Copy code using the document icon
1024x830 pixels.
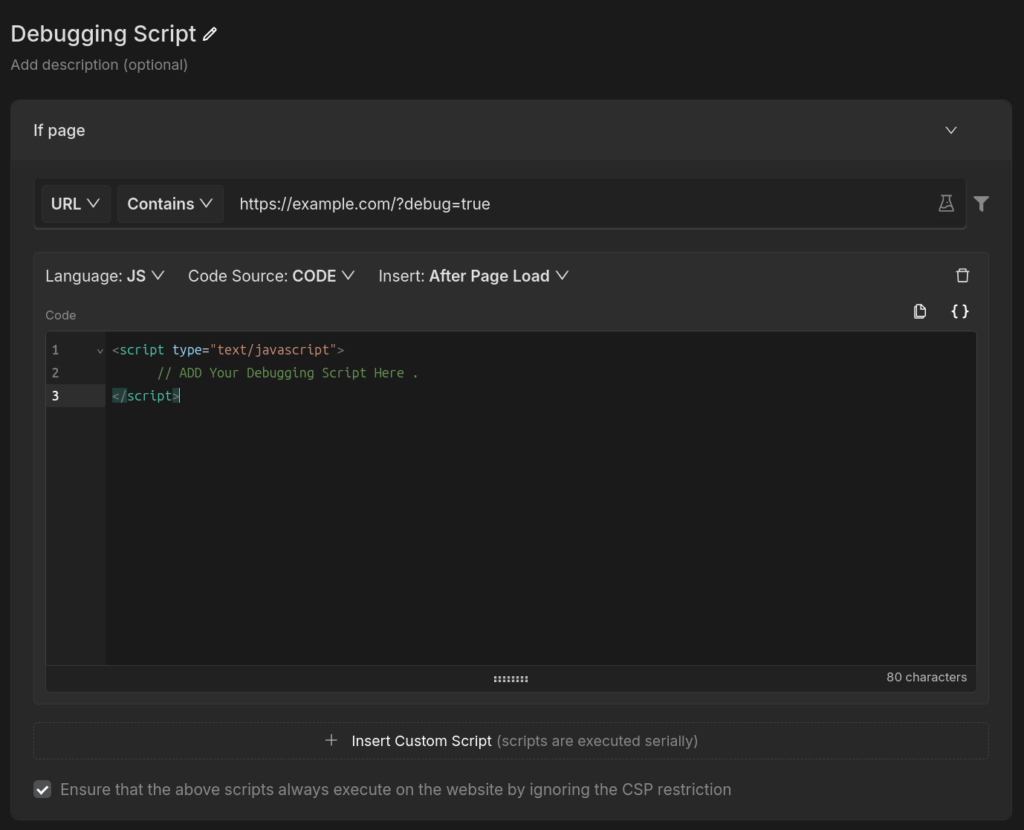click(920, 311)
